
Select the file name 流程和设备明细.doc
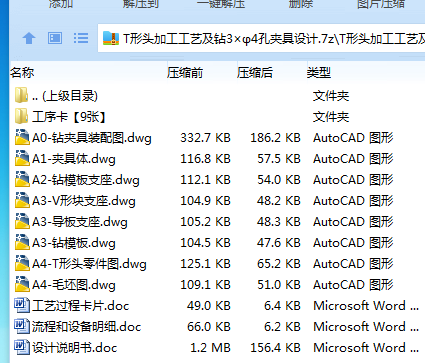(x=86, y=327)
